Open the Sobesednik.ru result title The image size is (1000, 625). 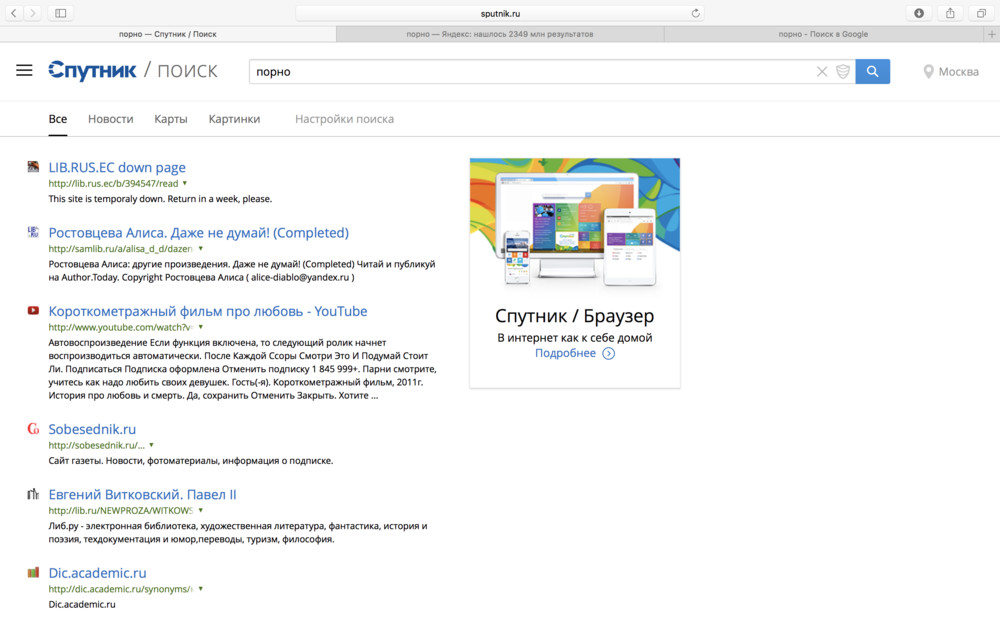coord(92,429)
